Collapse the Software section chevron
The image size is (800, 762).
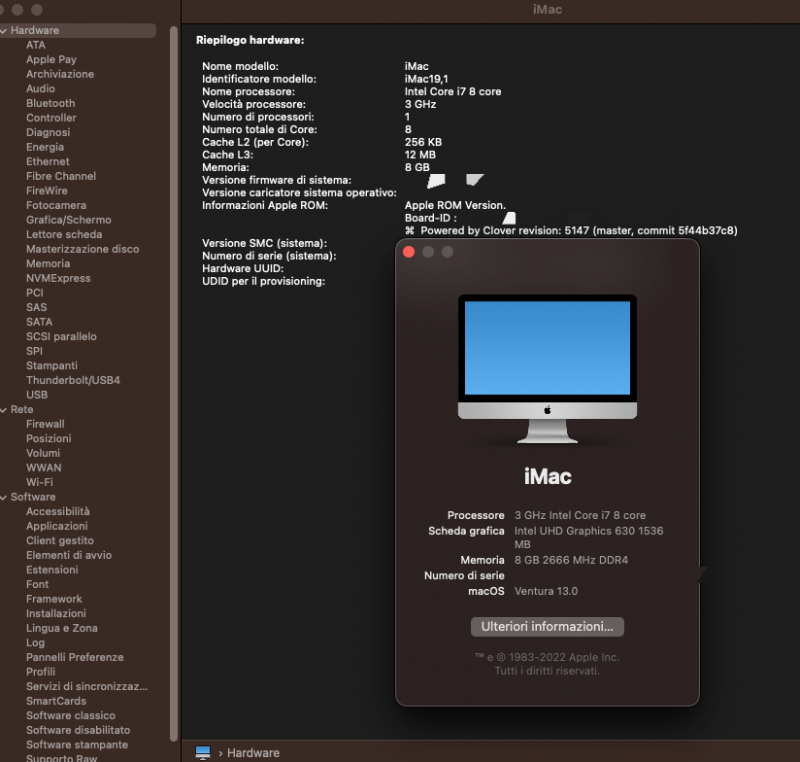(4, 497)
